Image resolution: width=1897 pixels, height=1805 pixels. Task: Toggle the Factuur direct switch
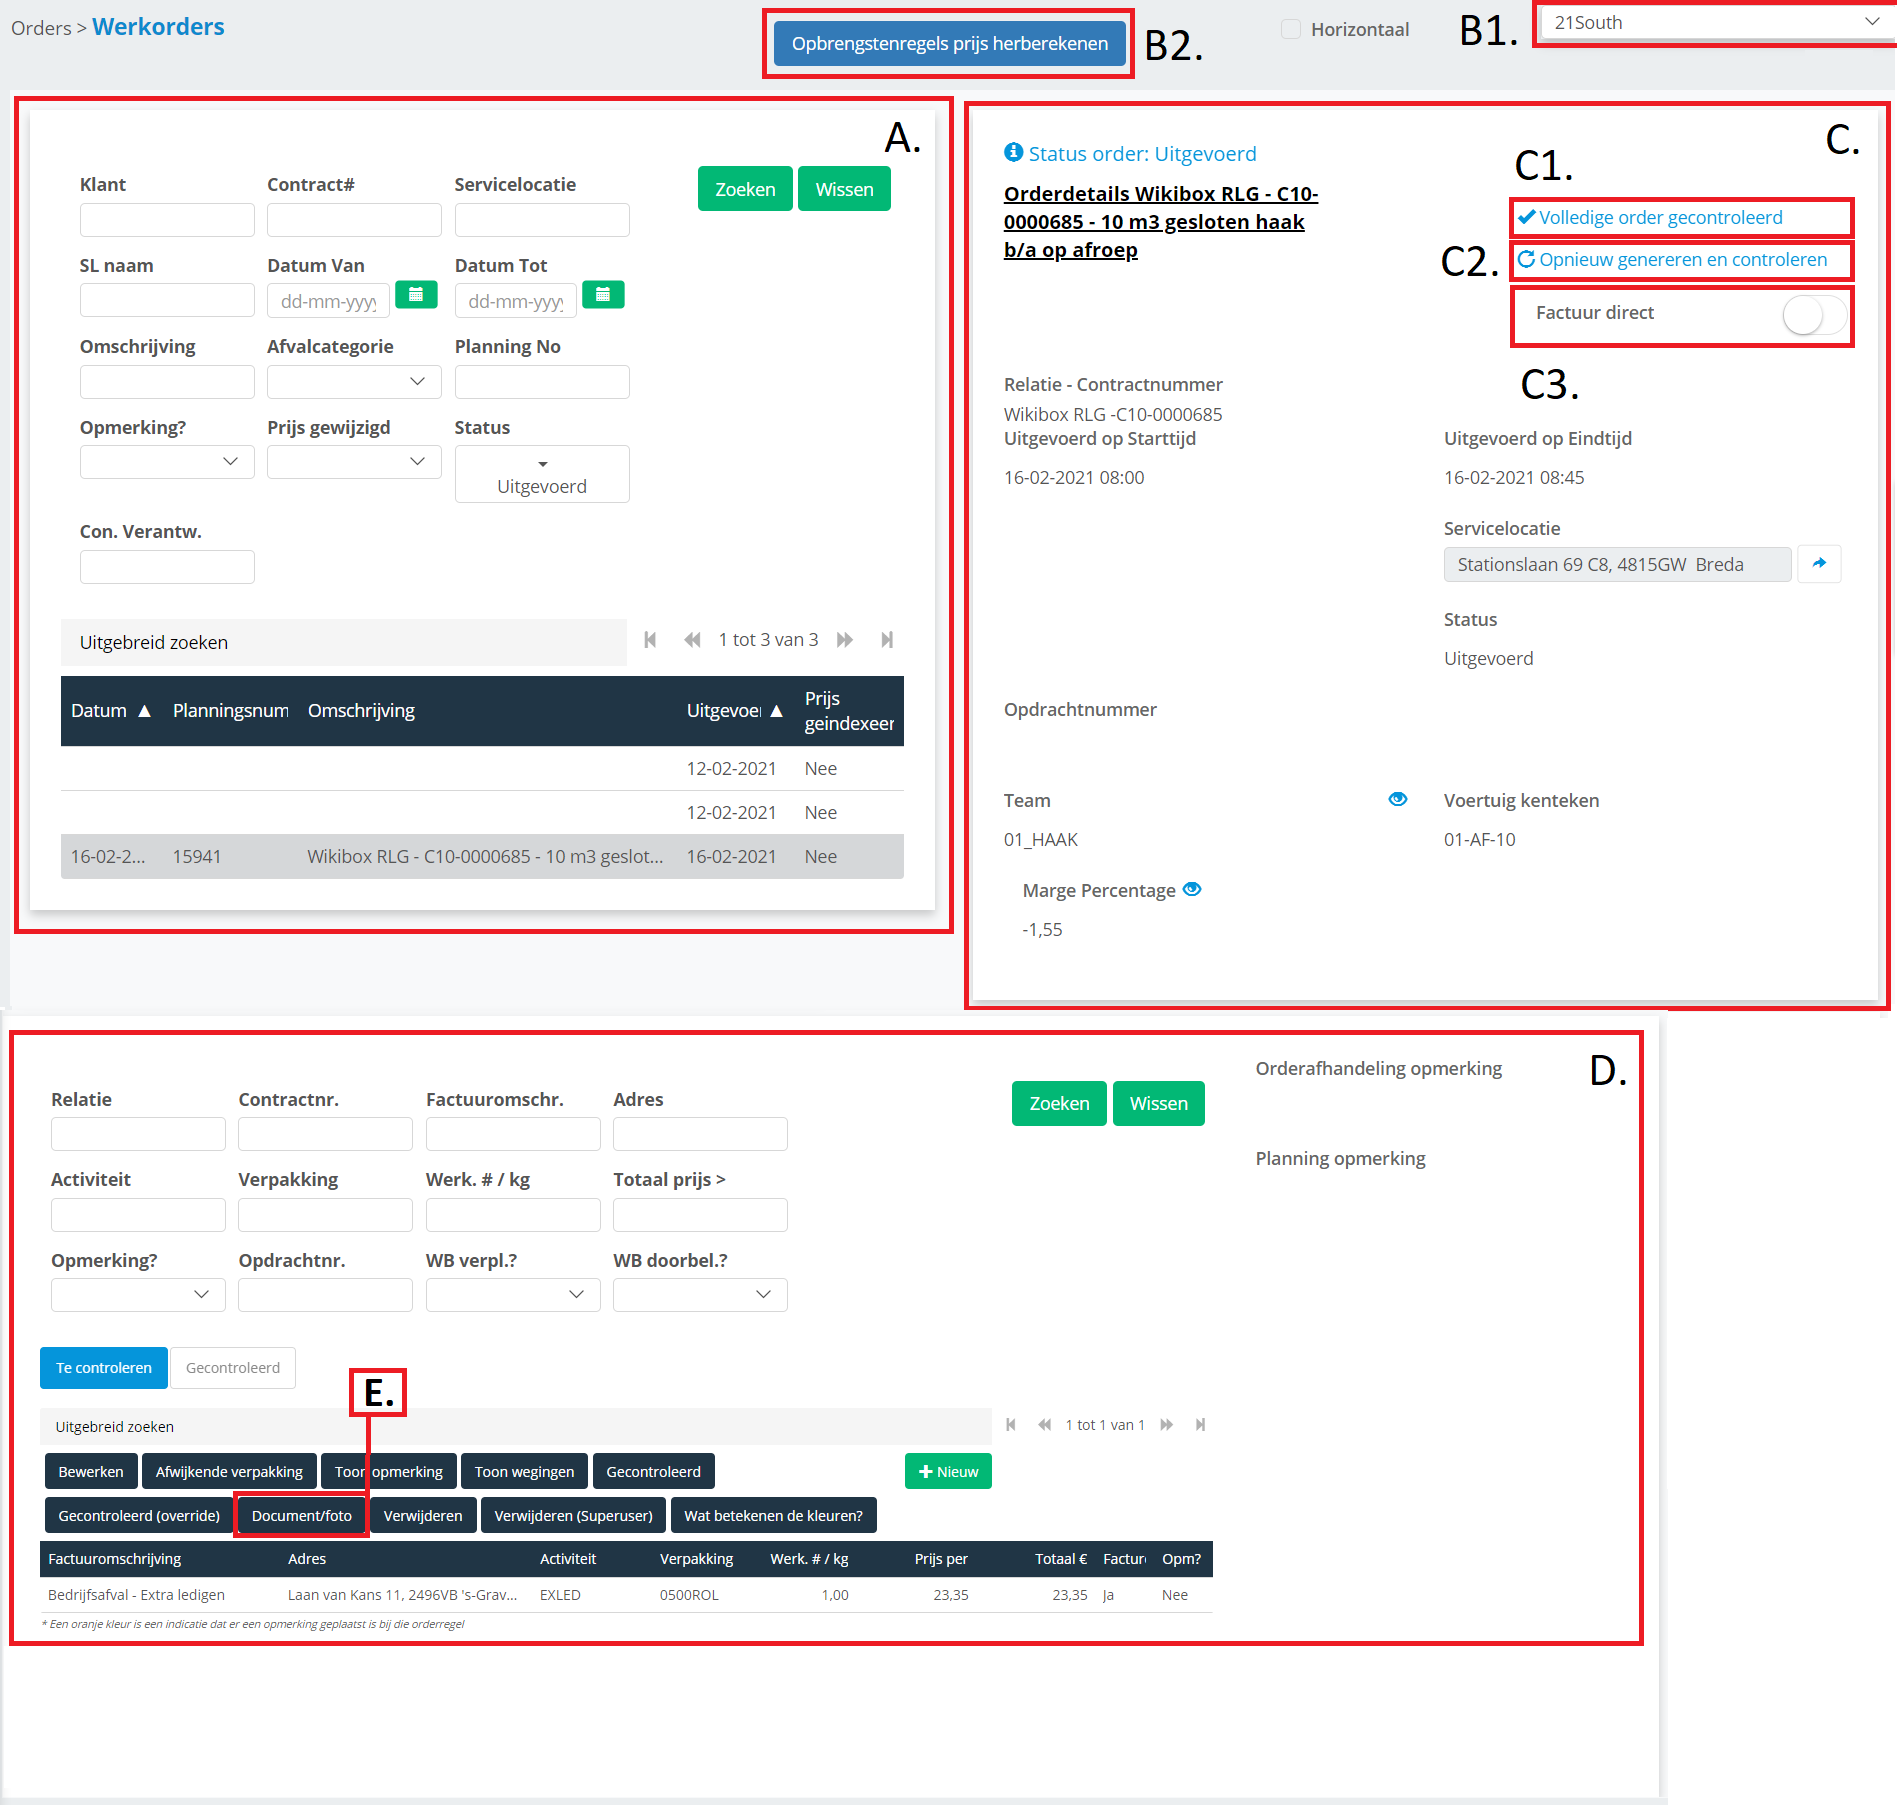[x=1813, y=315]
